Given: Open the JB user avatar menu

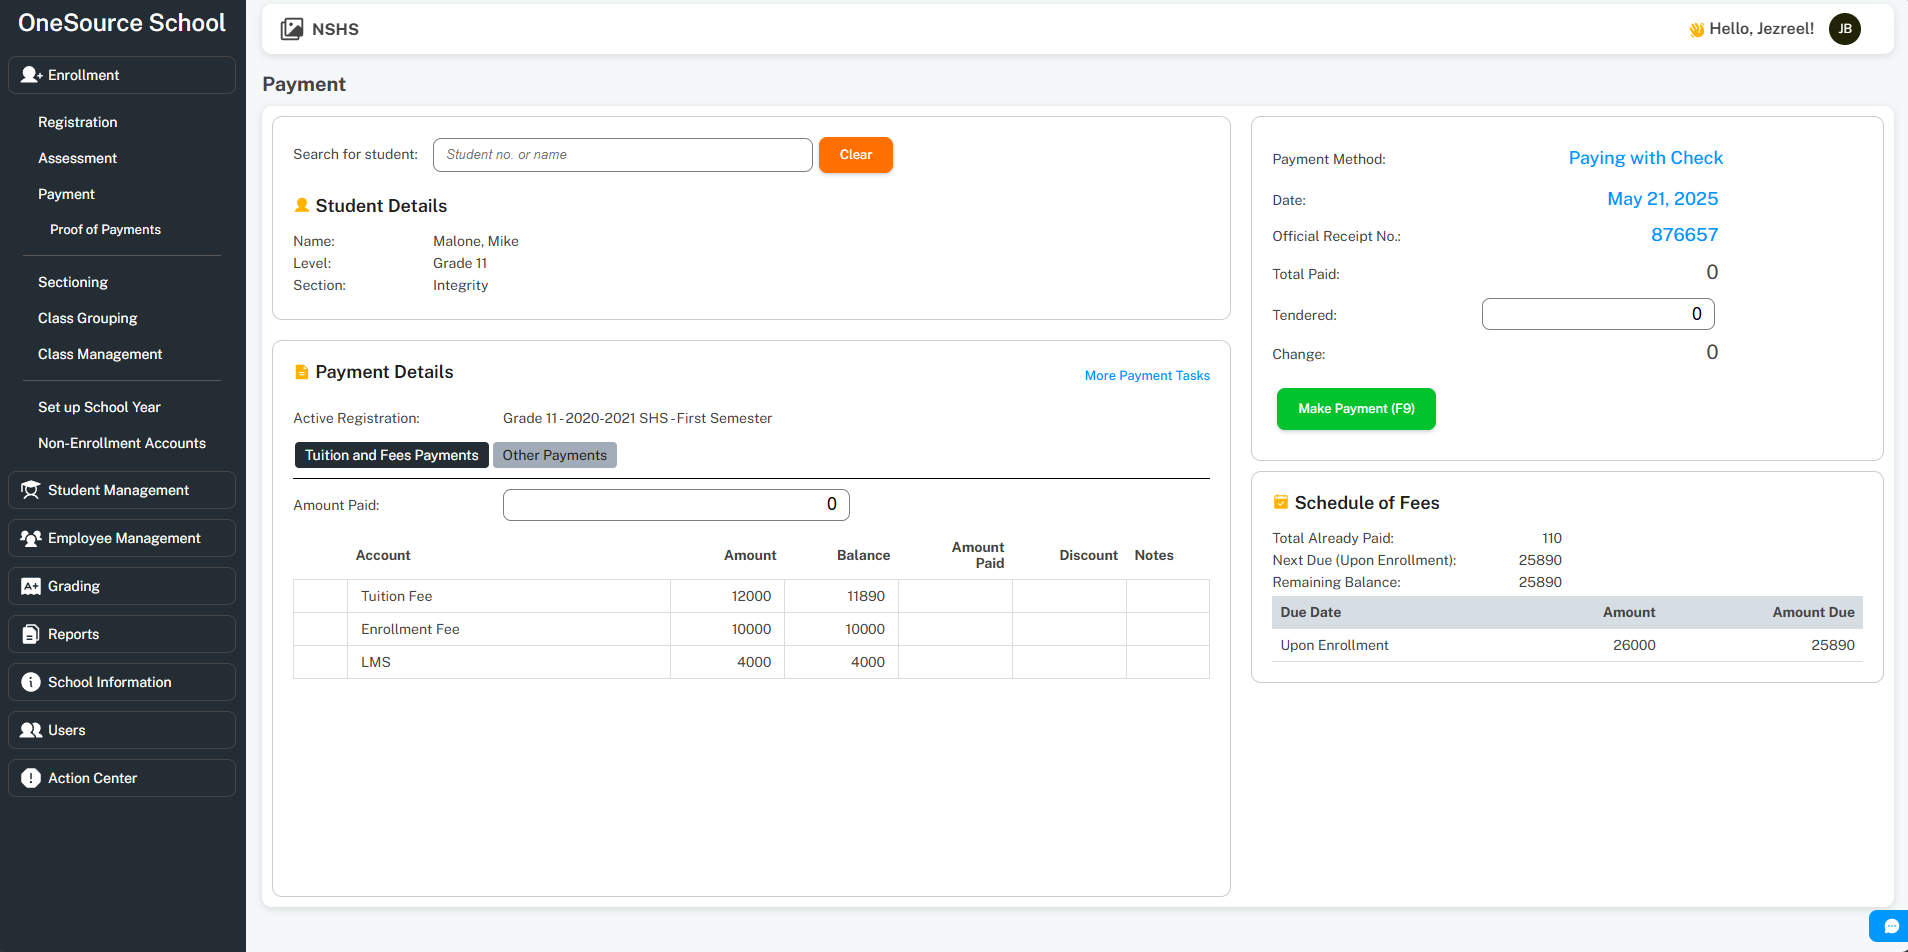Looking at the screenshot, I should tap(1844, 29).
